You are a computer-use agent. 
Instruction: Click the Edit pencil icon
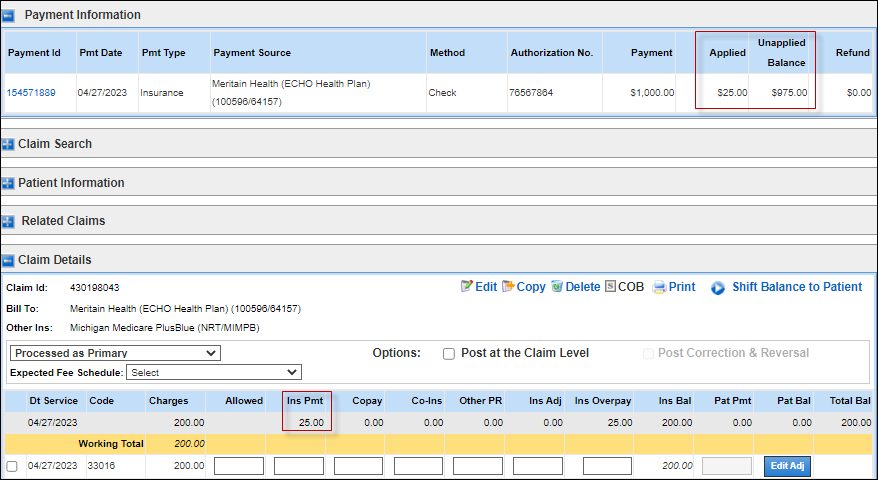point(466,287)
